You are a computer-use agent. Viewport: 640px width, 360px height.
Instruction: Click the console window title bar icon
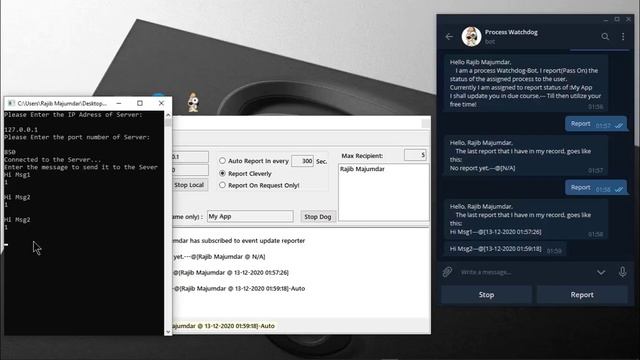pyautogui.click(x=11, y=103)
